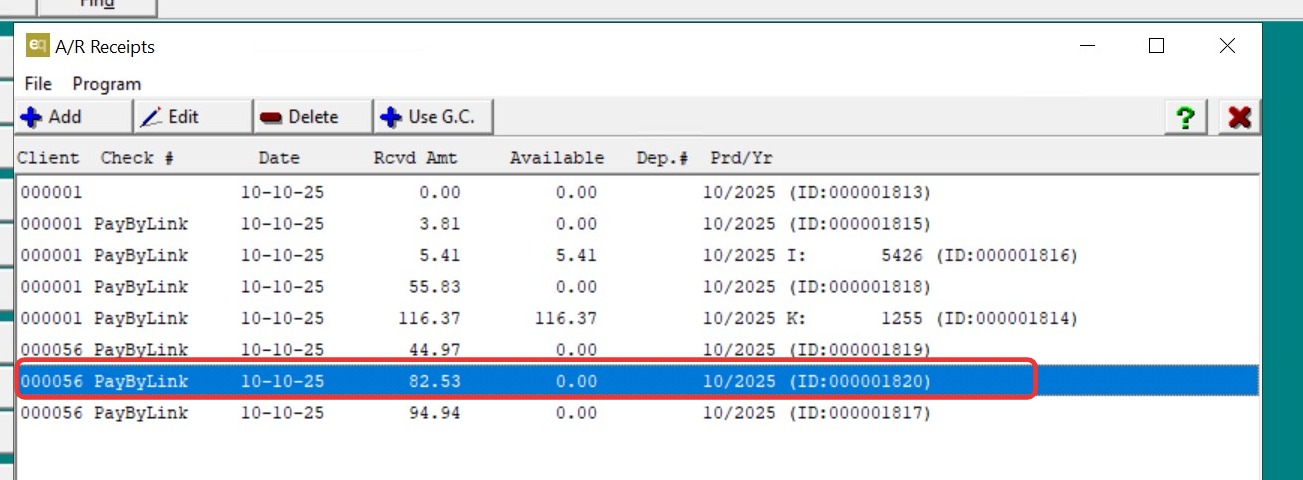Click the Available column header

click(x=557, y=158)
